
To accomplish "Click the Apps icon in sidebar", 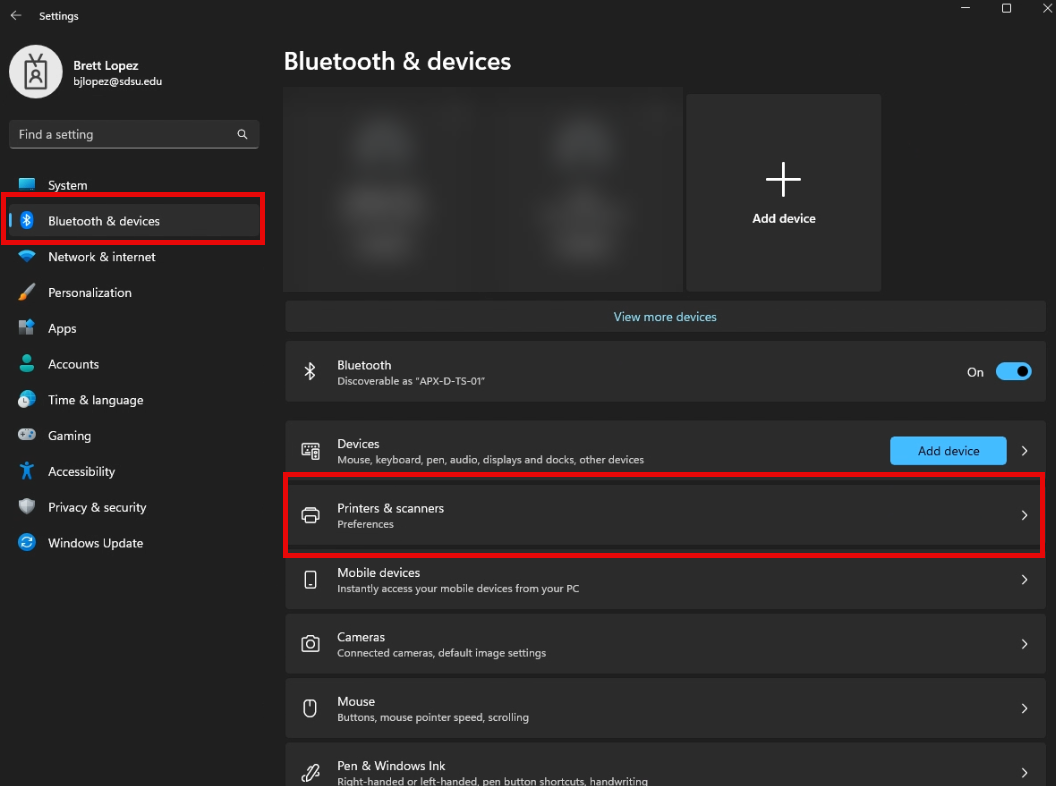I will click(x=27, y=328).
